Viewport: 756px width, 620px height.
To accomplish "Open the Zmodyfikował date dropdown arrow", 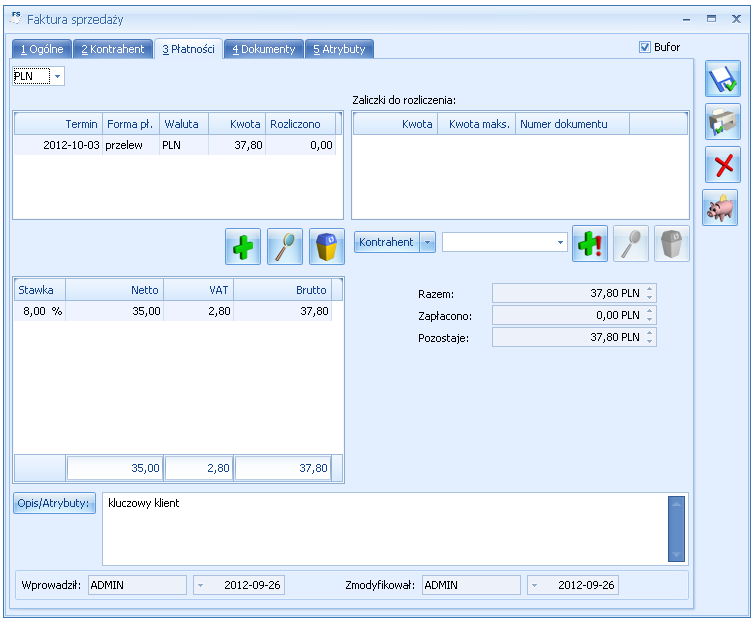I will [x=534, y=585].
